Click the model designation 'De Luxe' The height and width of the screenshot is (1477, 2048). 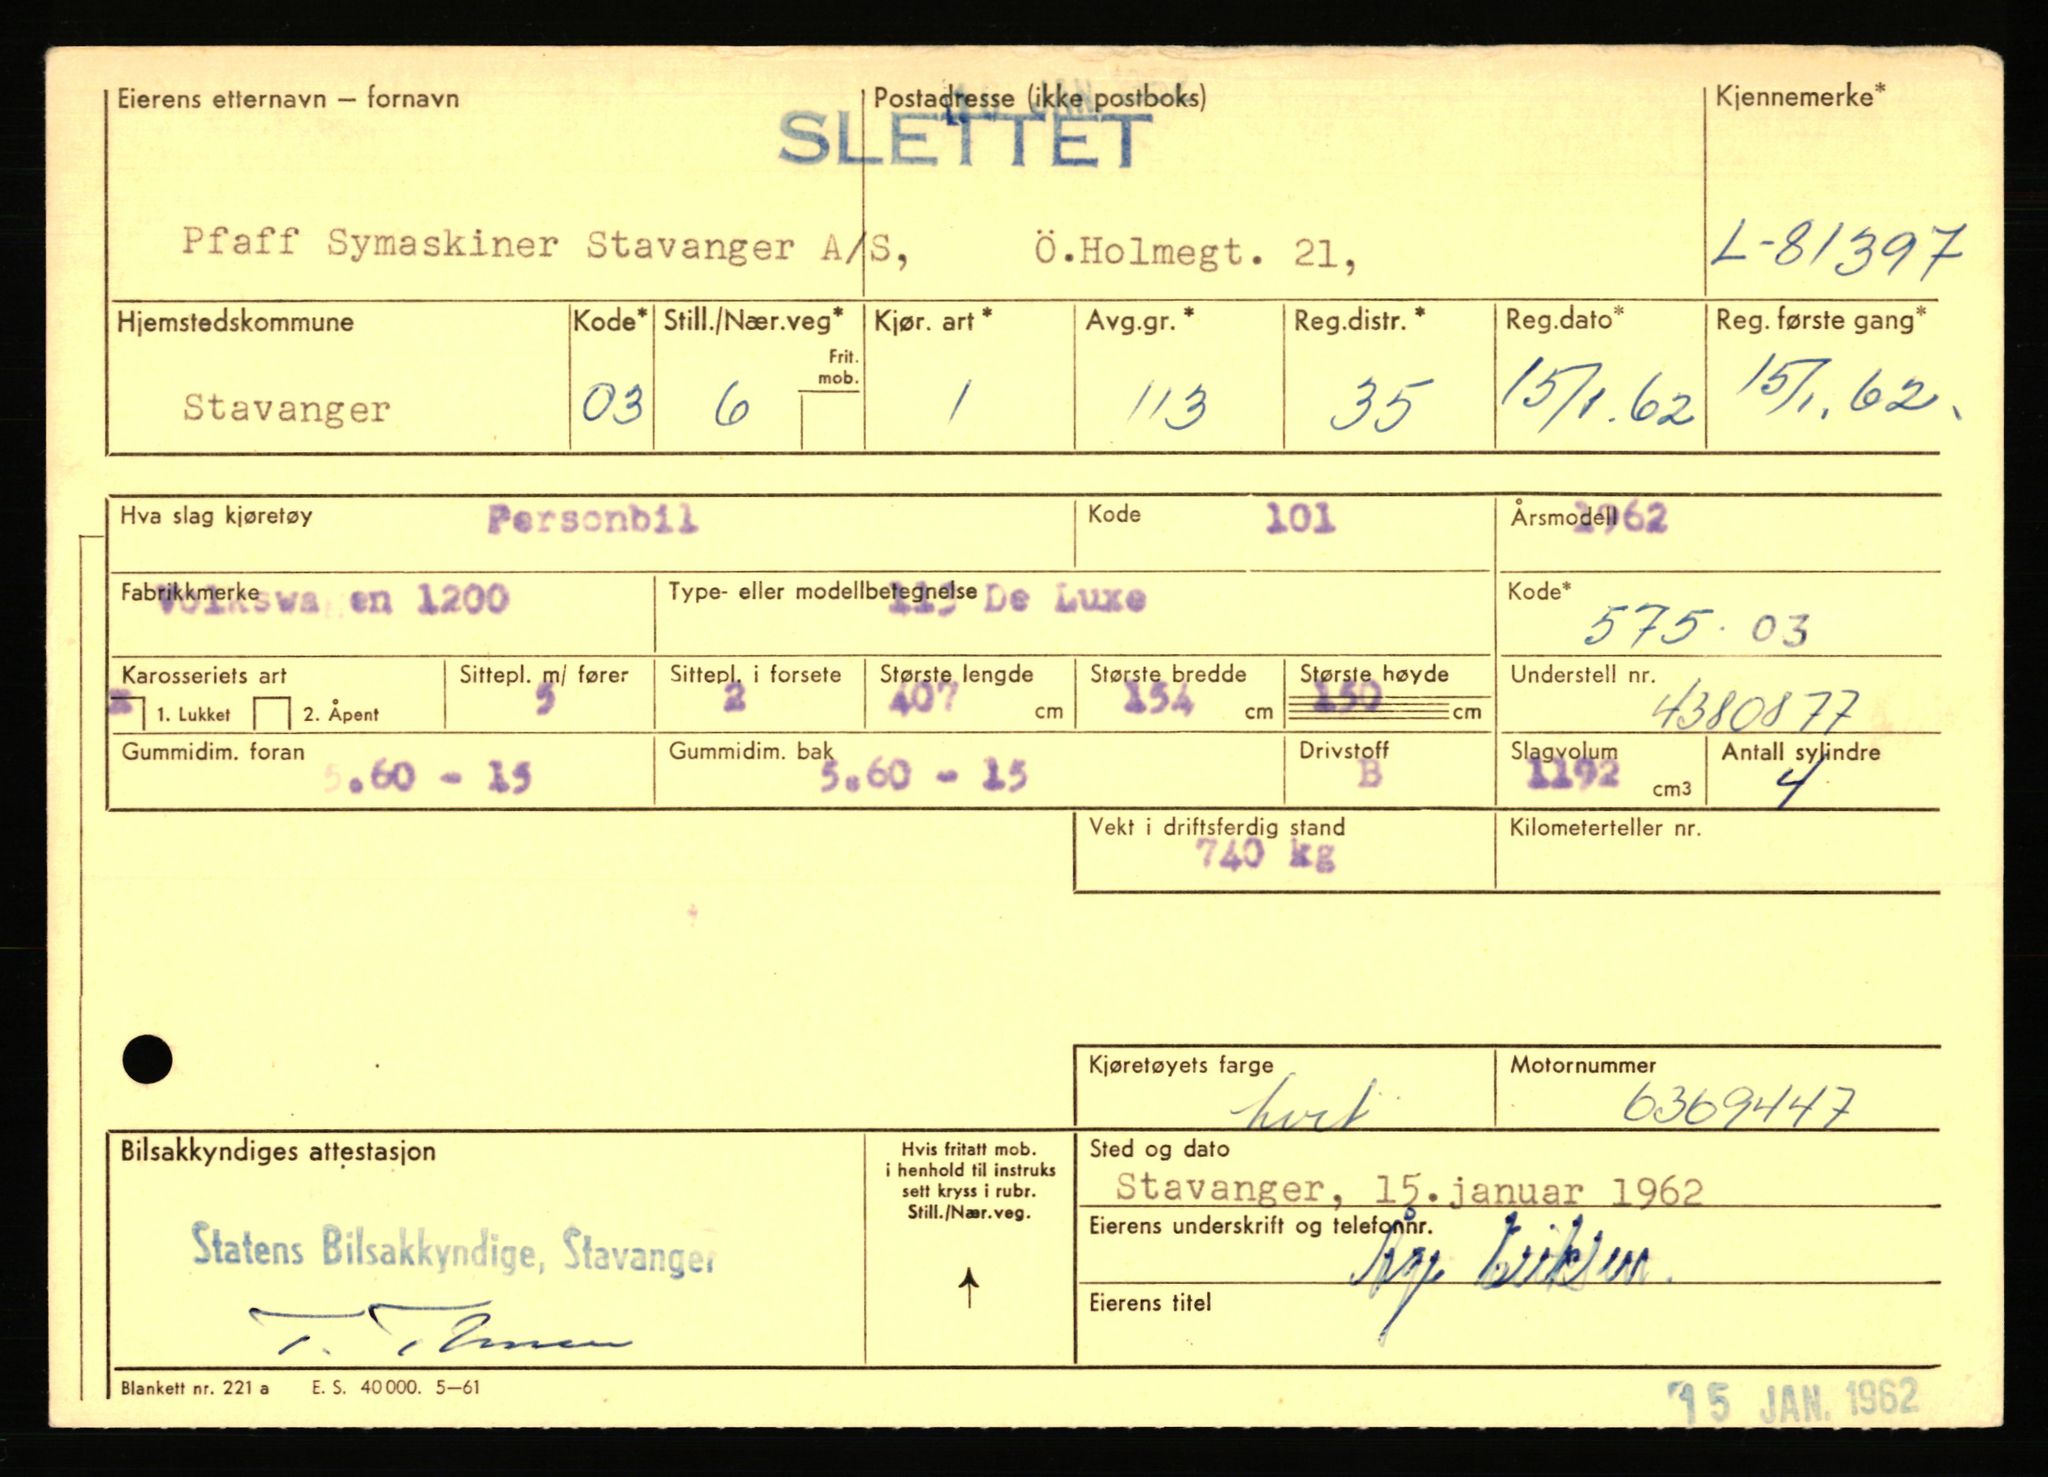coord(1065,598)
